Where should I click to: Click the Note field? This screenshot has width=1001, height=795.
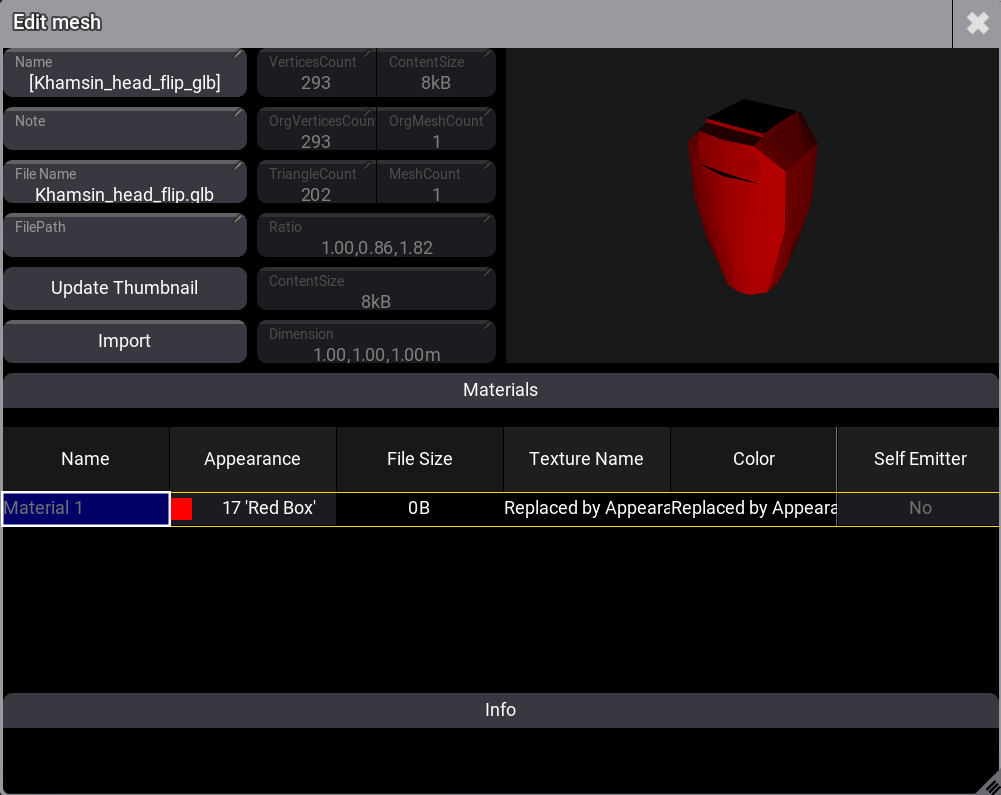pos(125,129)
